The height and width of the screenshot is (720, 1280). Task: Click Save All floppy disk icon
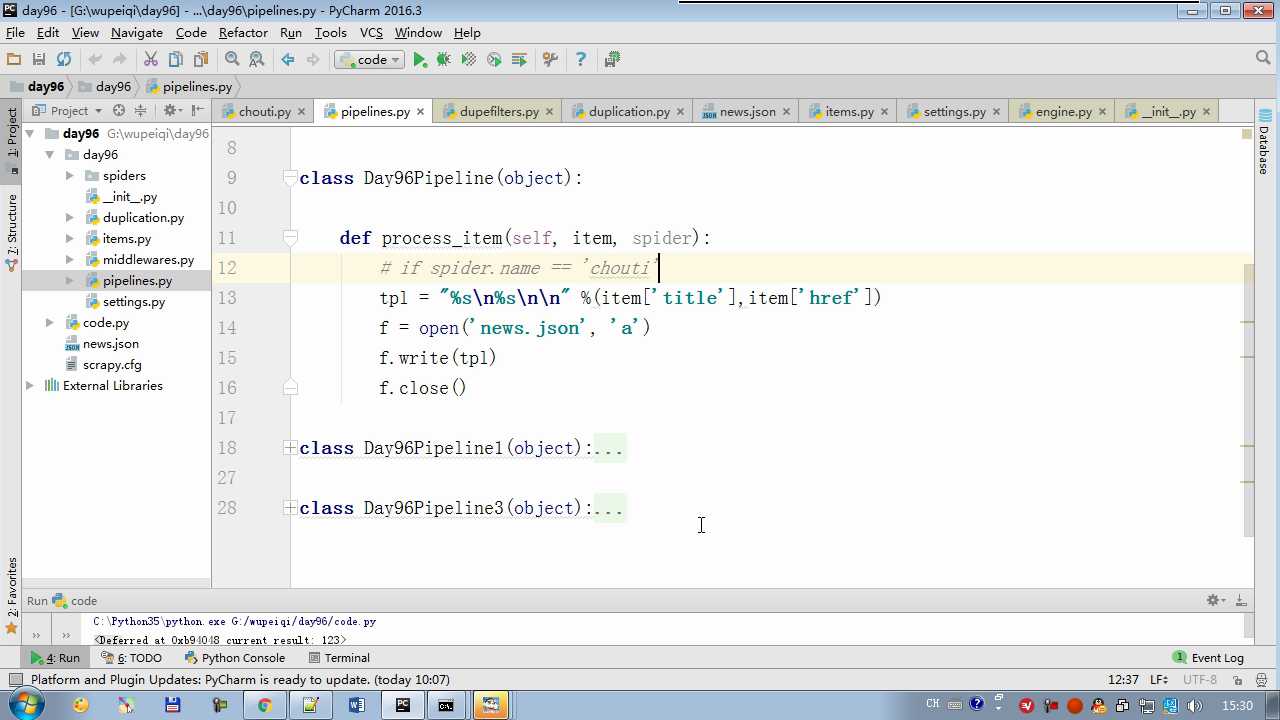(x=39, y=60)
